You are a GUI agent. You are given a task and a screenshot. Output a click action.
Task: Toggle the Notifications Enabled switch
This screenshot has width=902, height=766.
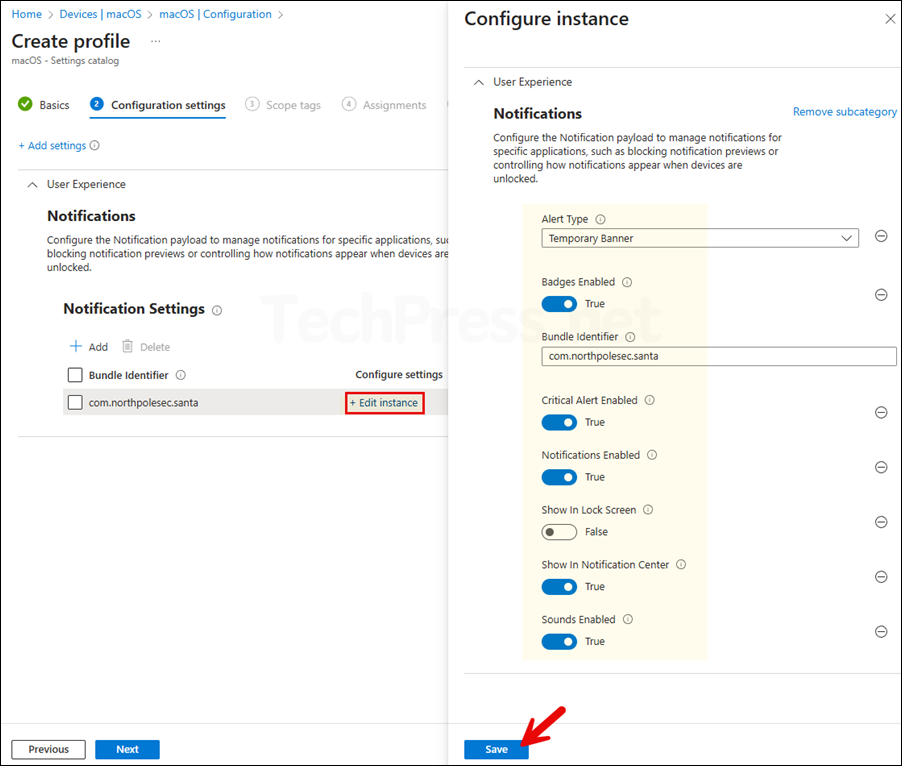[x=559, y=477]
